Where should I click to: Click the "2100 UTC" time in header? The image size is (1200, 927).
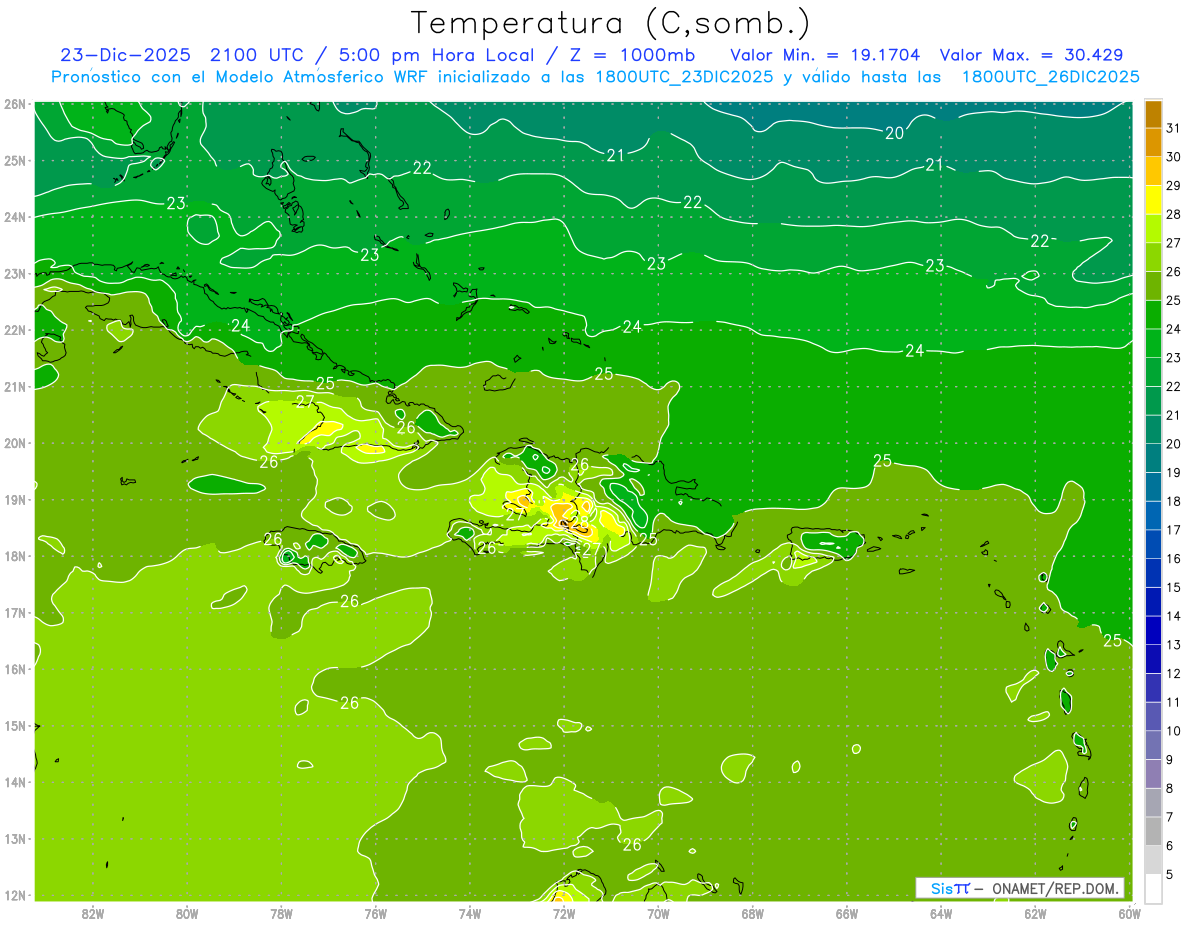point(255,54)
